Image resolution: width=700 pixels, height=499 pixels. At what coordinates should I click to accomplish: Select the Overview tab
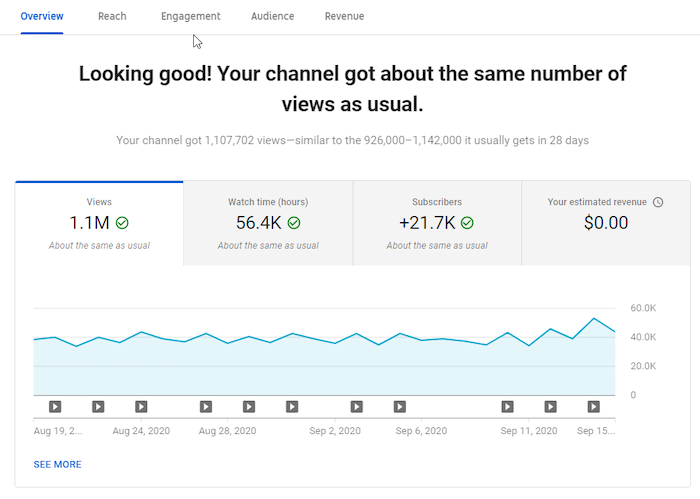42,17
